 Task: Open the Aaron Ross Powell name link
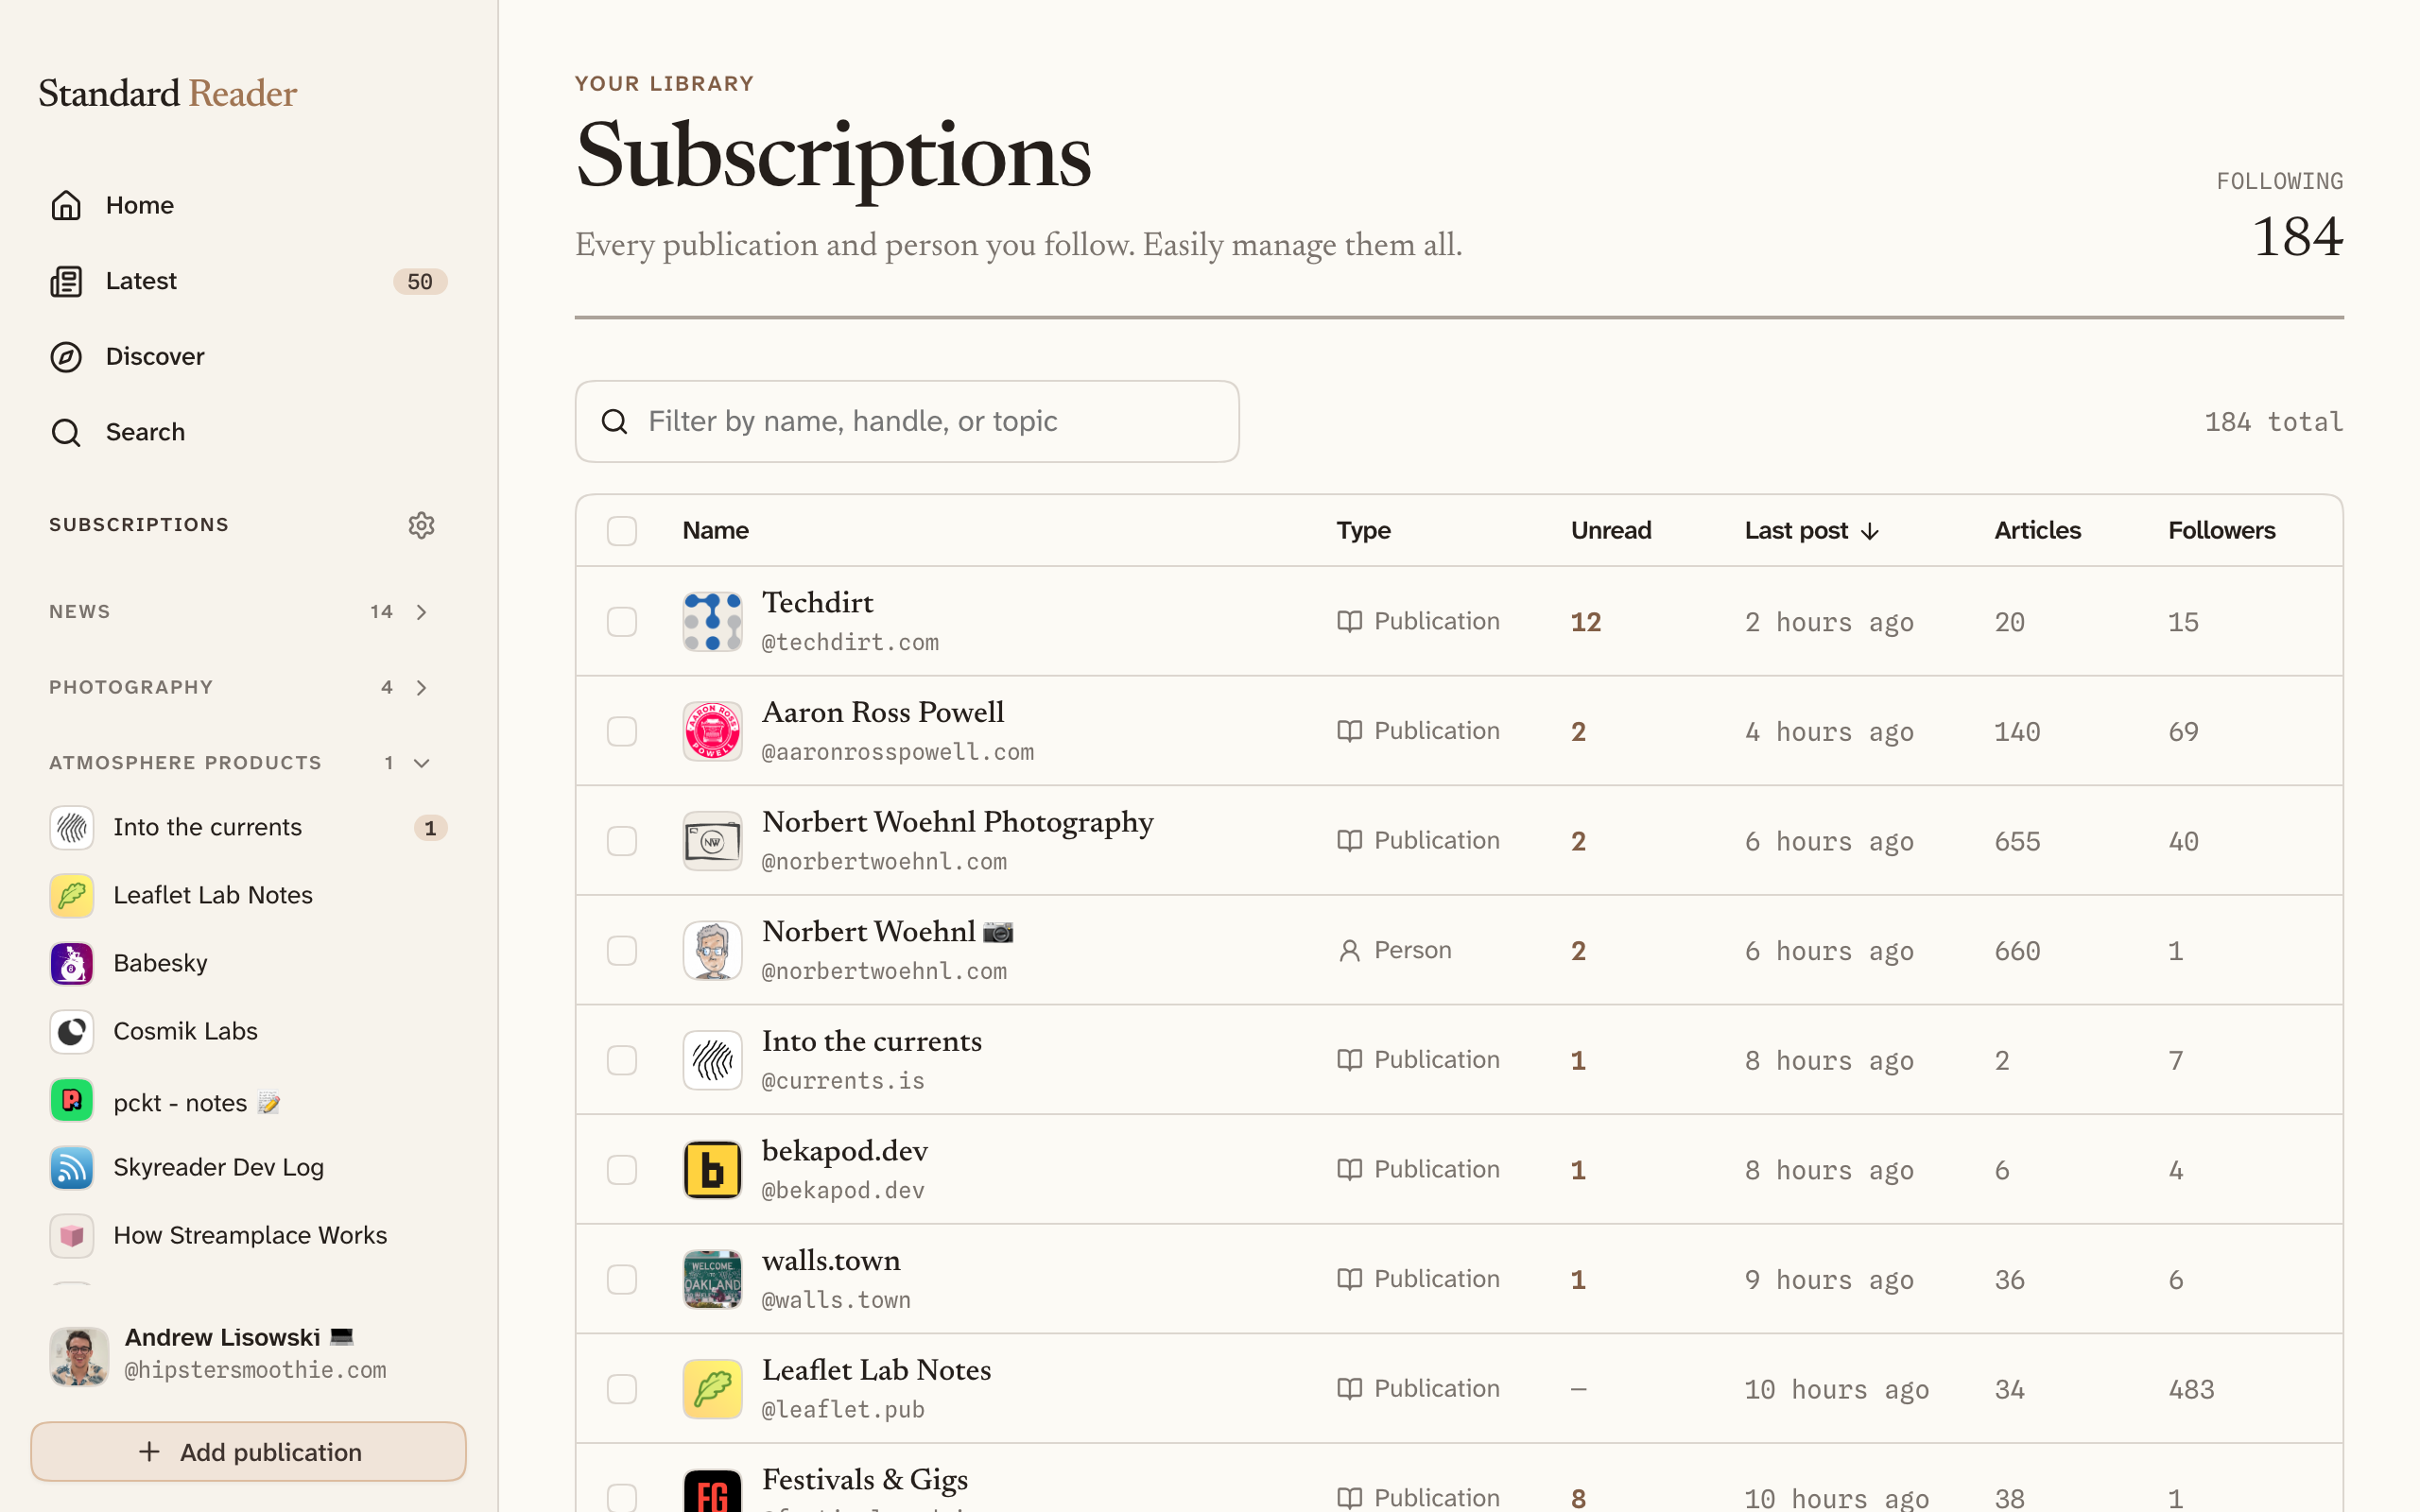[883, 712]
